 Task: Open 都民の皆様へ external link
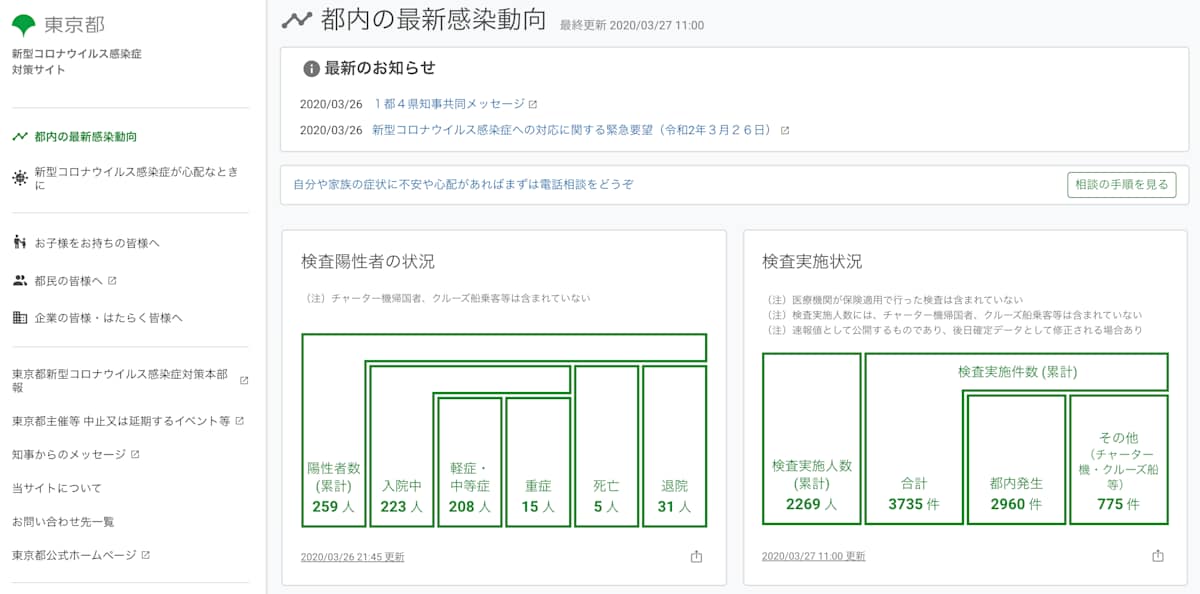click(x=69, y=281)
